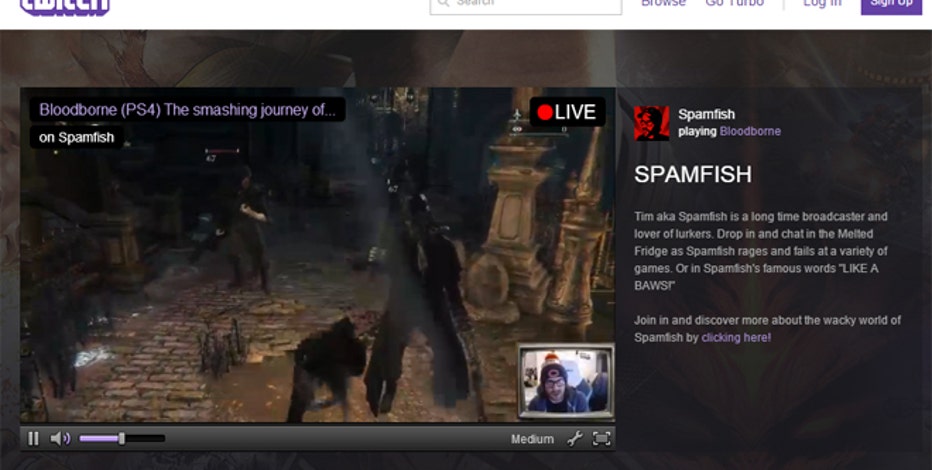Image resolution: width=932 pixels, height=470 pixels.
Task: Click the Log In link
Action: tap(822, 4)
